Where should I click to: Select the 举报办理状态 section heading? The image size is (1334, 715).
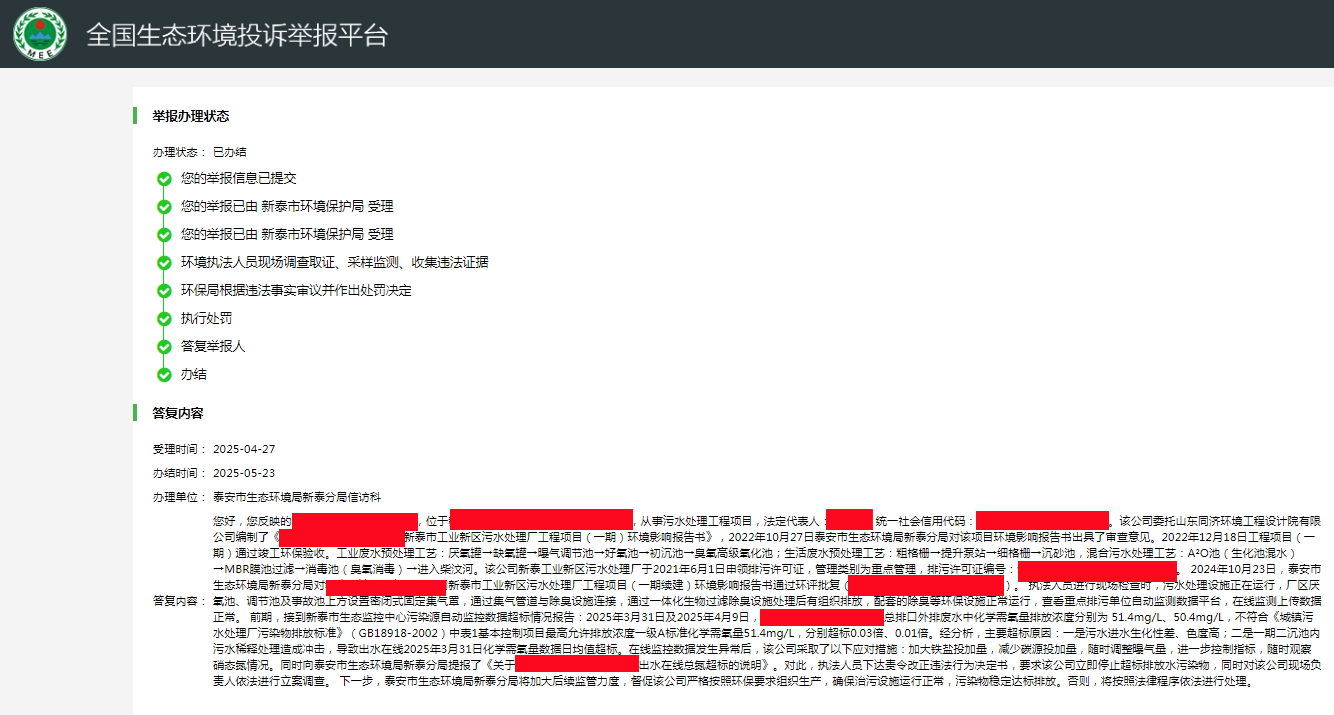[x=190, y=116]
